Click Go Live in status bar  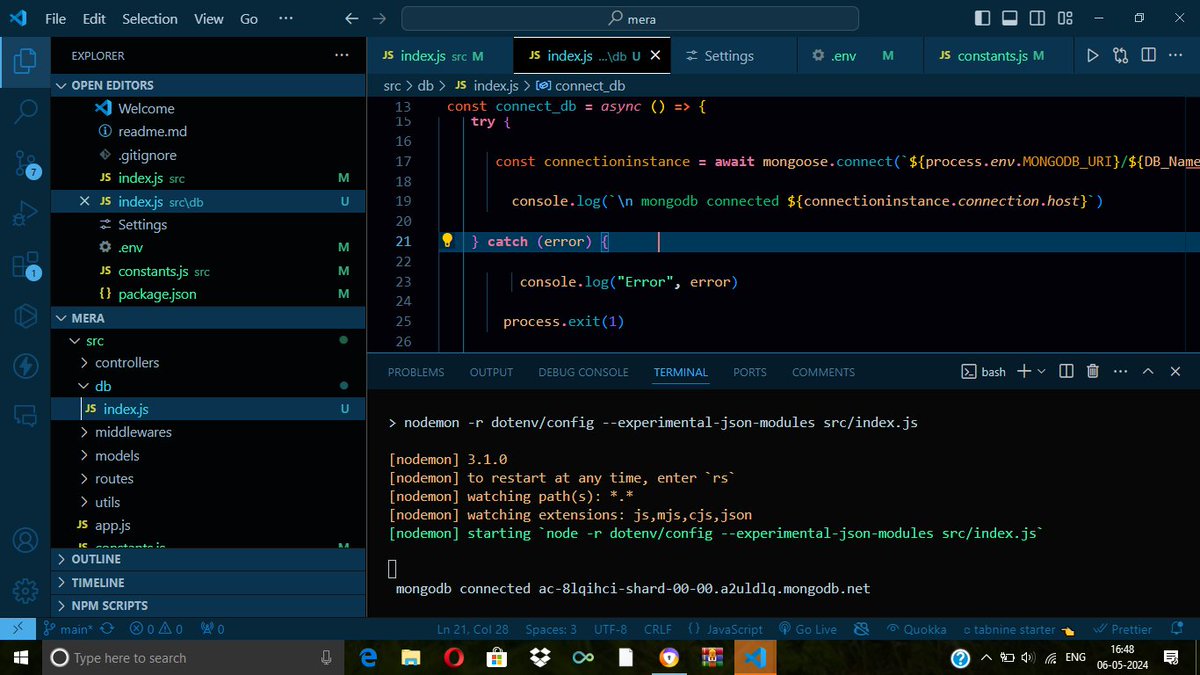coord(807,629)
